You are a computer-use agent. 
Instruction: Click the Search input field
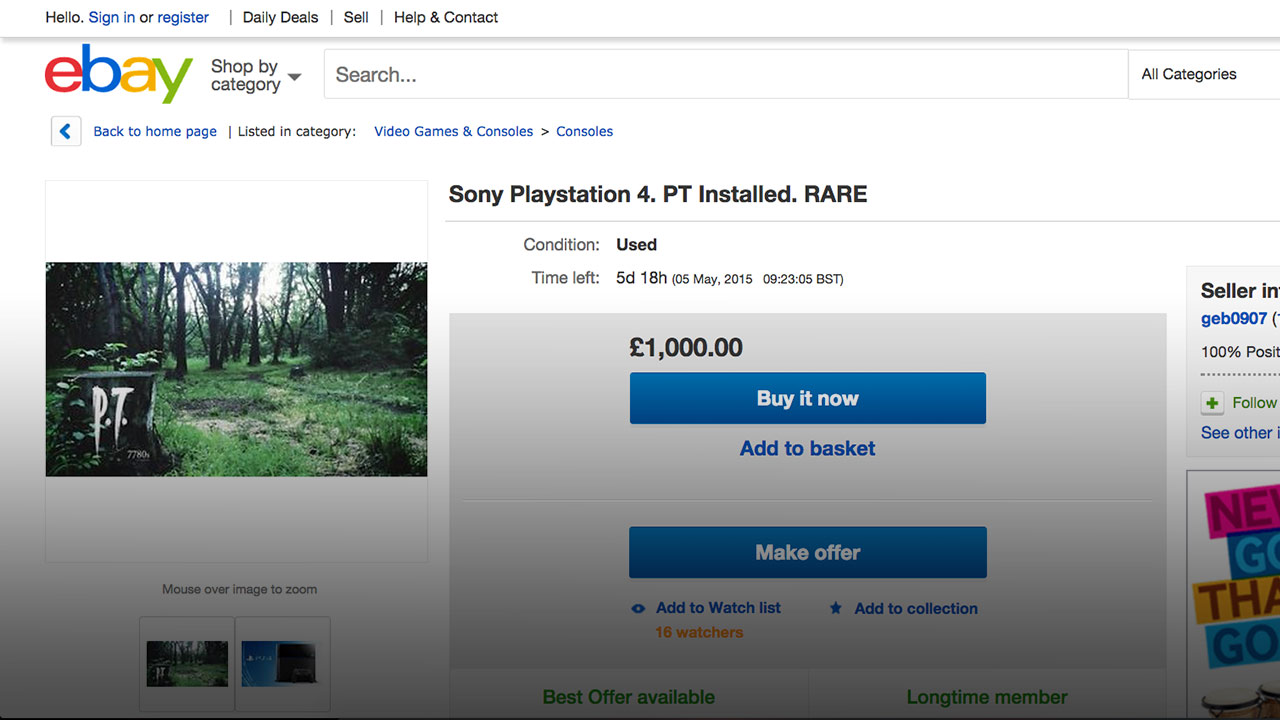726,74
